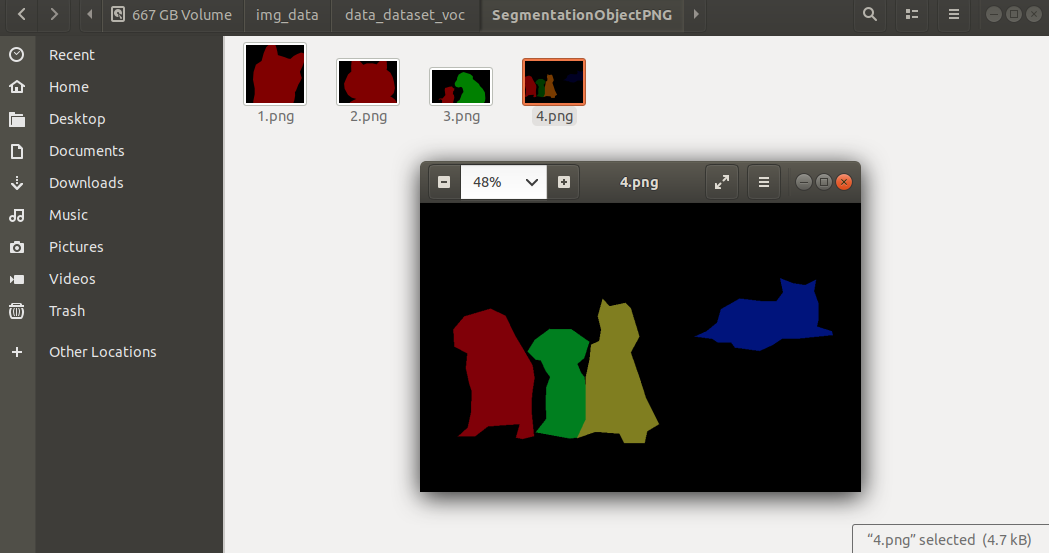
Task: Show earlier path segments with left triangle
Action: [x=90, y=14]
